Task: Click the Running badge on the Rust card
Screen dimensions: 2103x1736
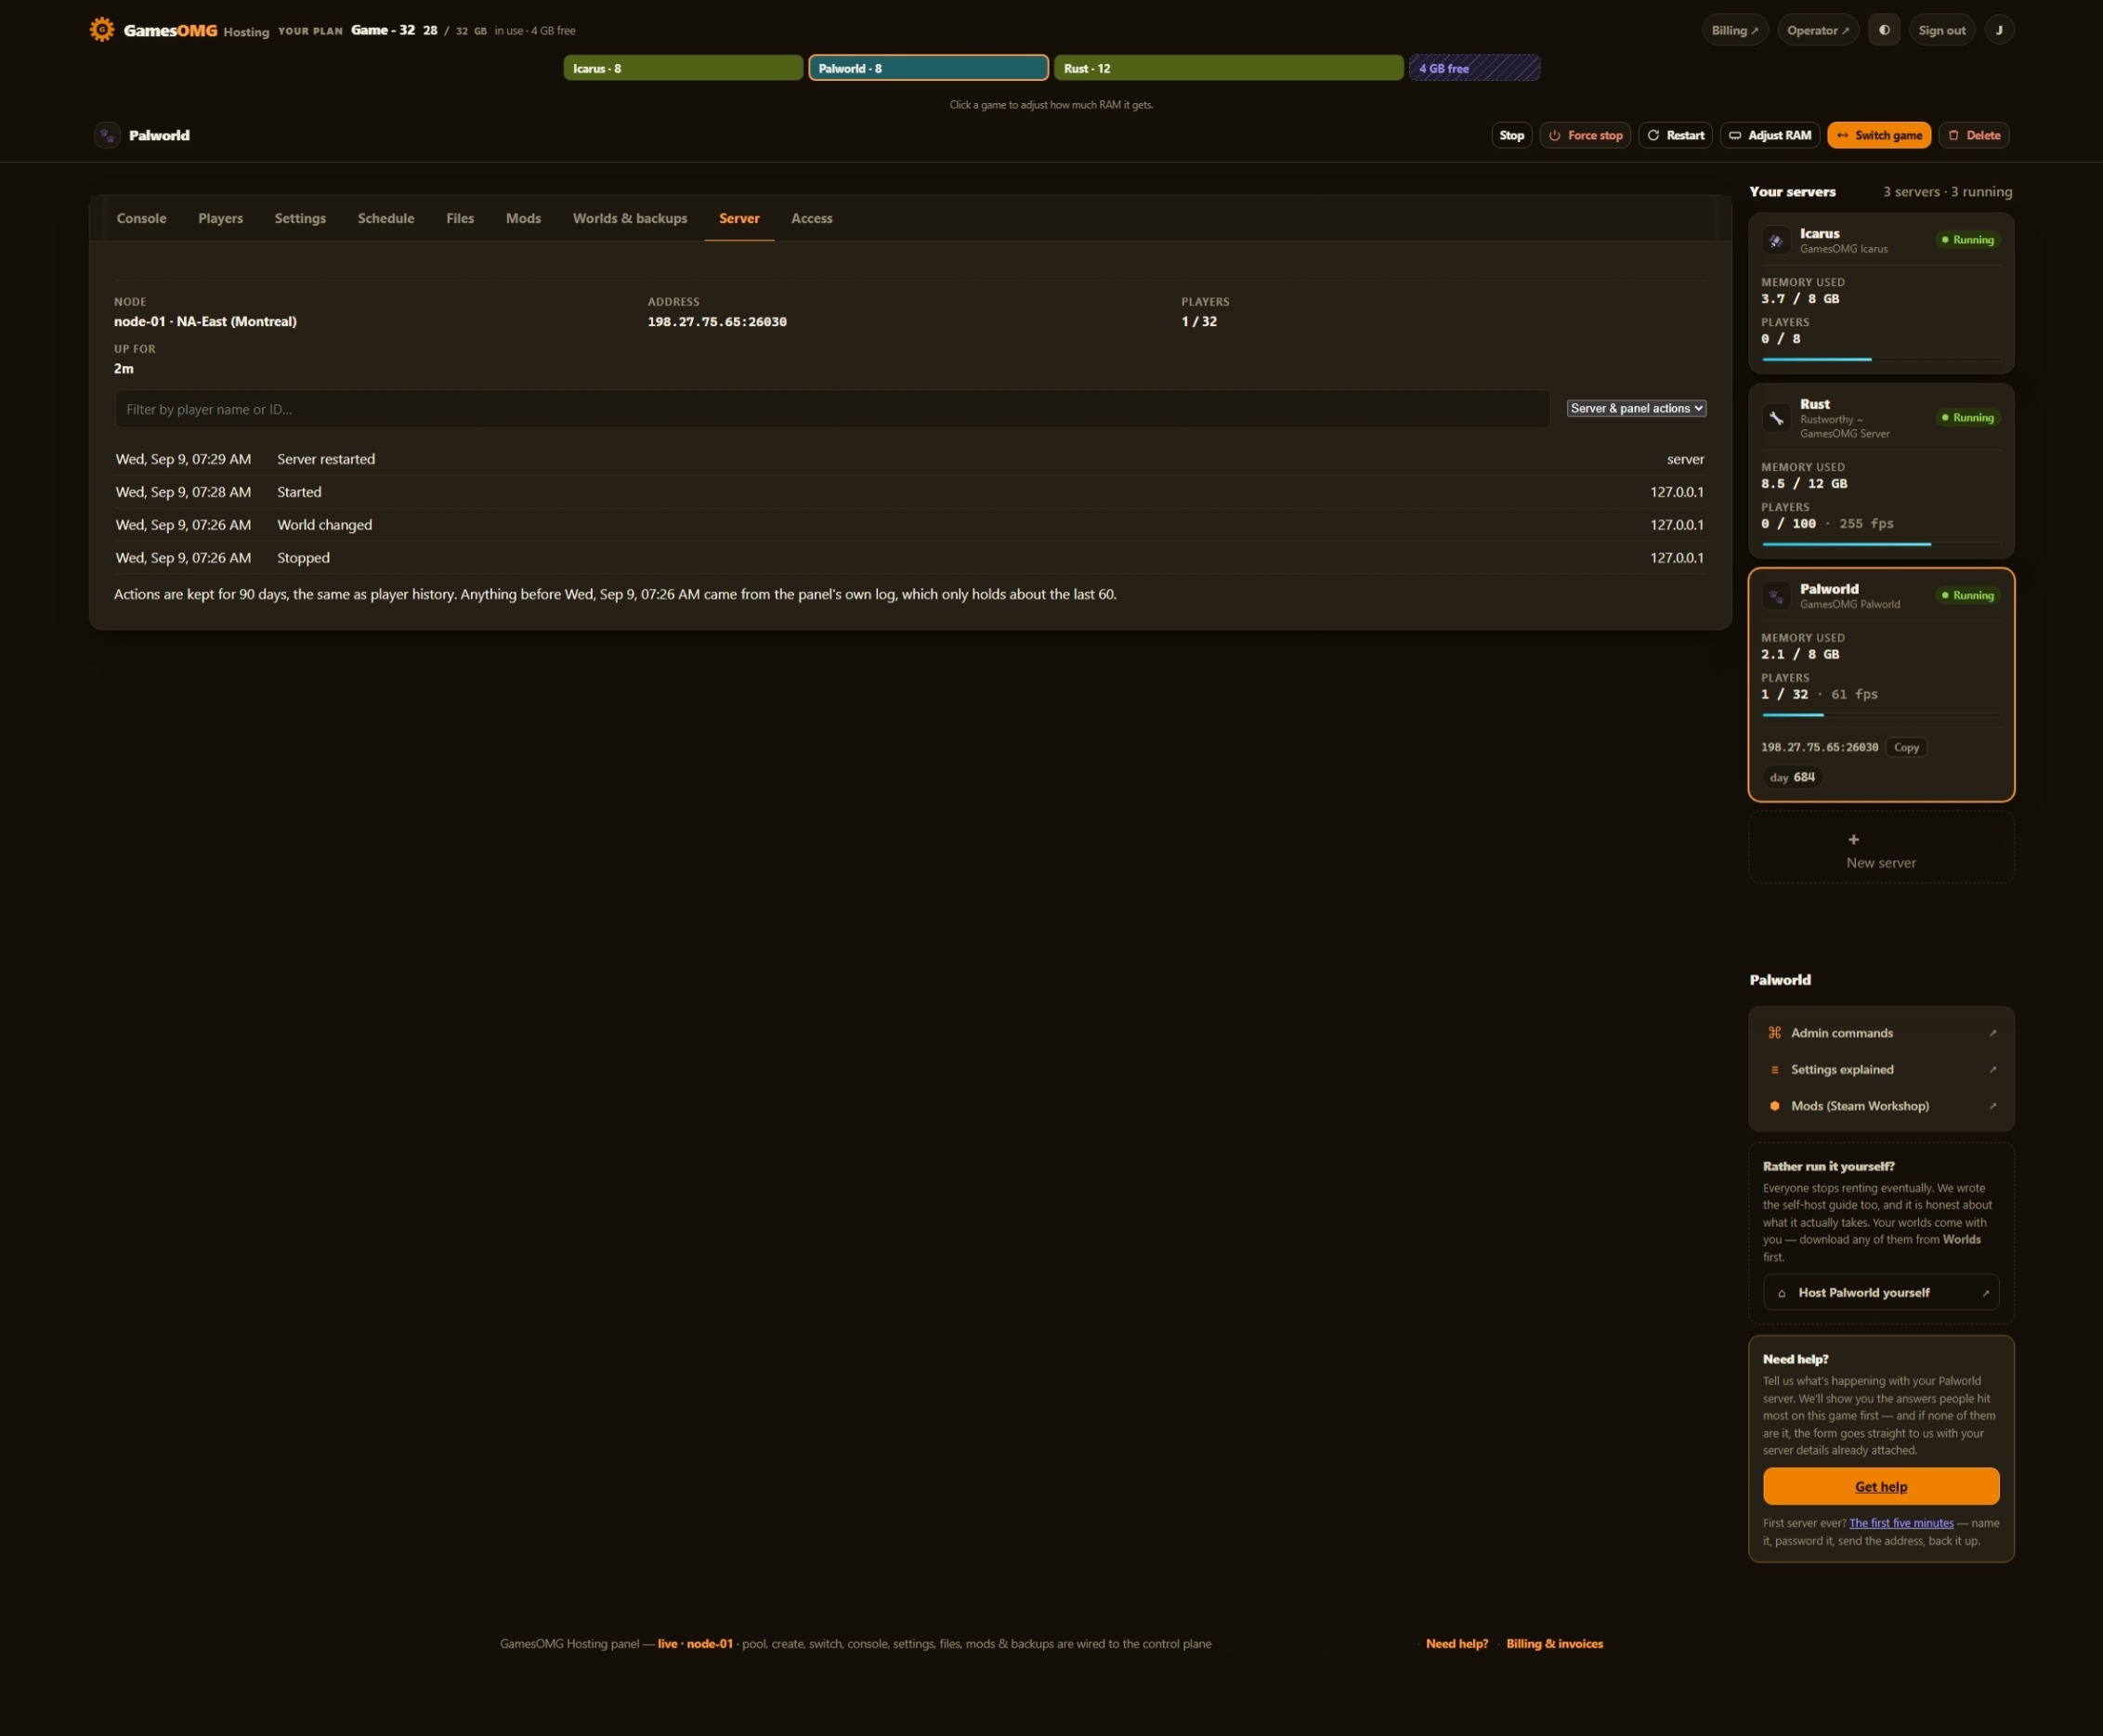Action: tap(1967, 418)
